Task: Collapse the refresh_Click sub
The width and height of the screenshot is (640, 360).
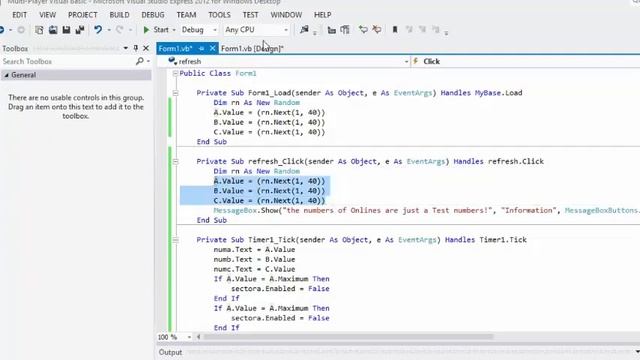Action: point(175,162)
